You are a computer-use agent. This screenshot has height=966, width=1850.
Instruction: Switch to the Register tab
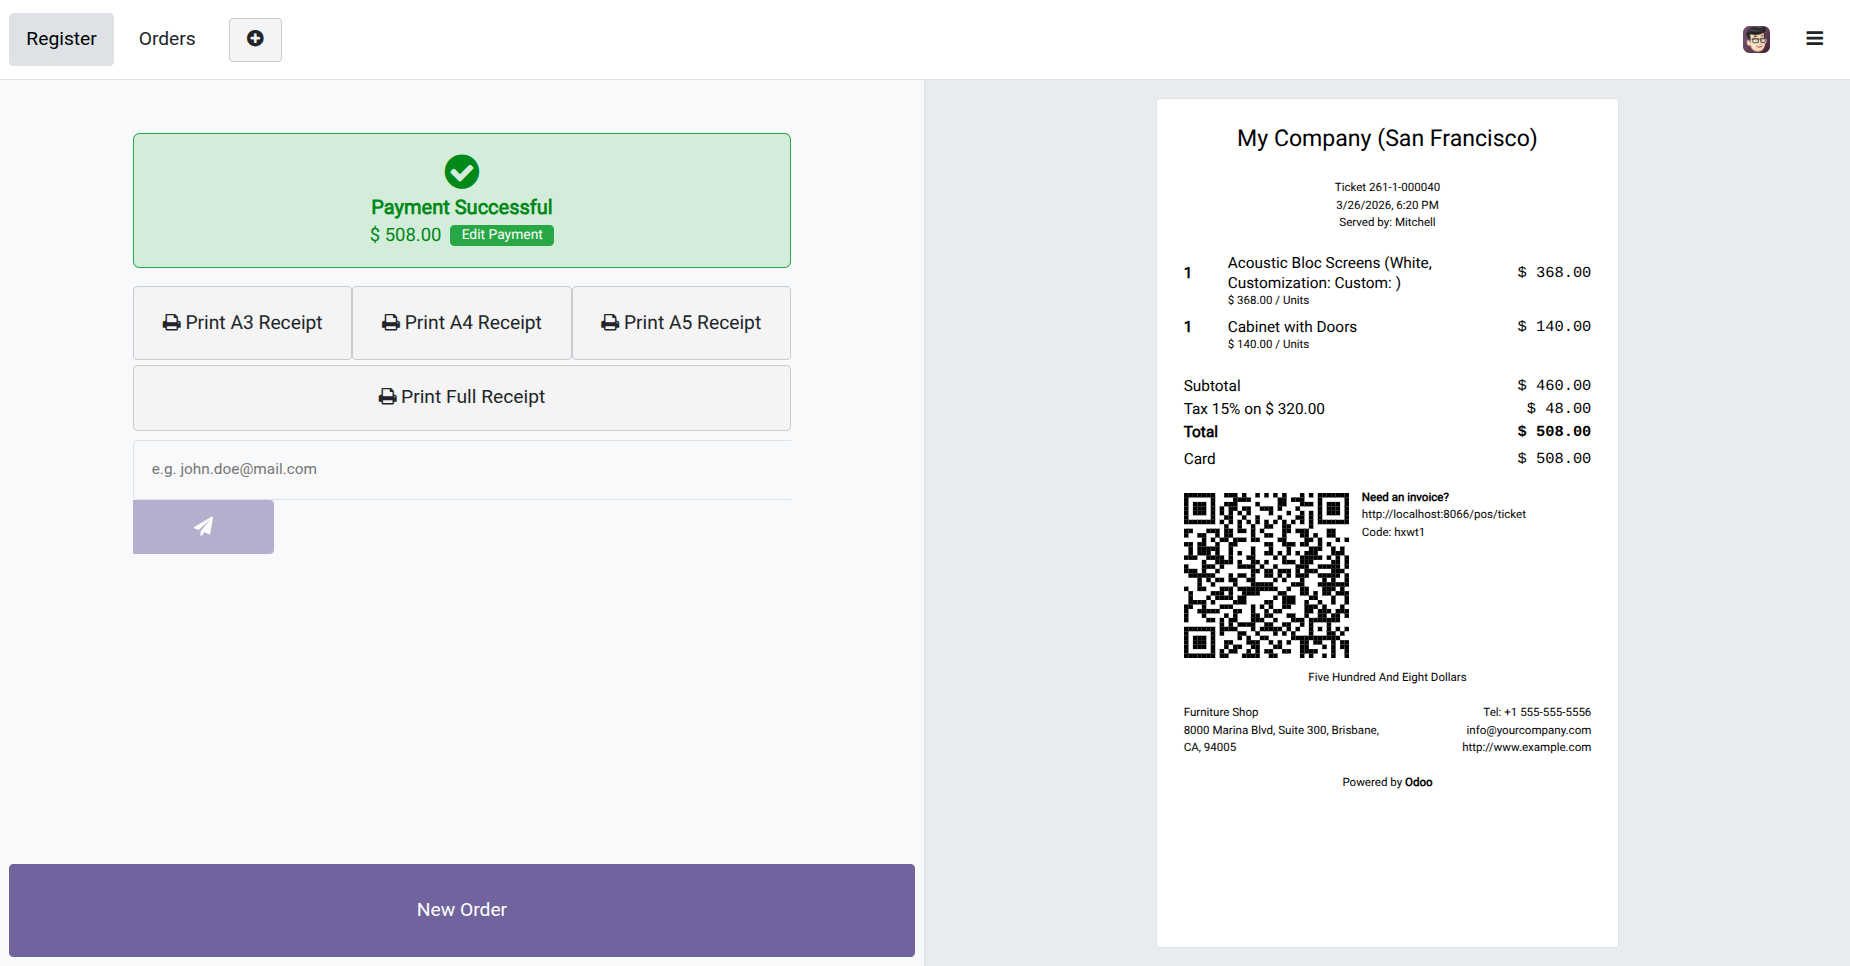pos(61,39)
